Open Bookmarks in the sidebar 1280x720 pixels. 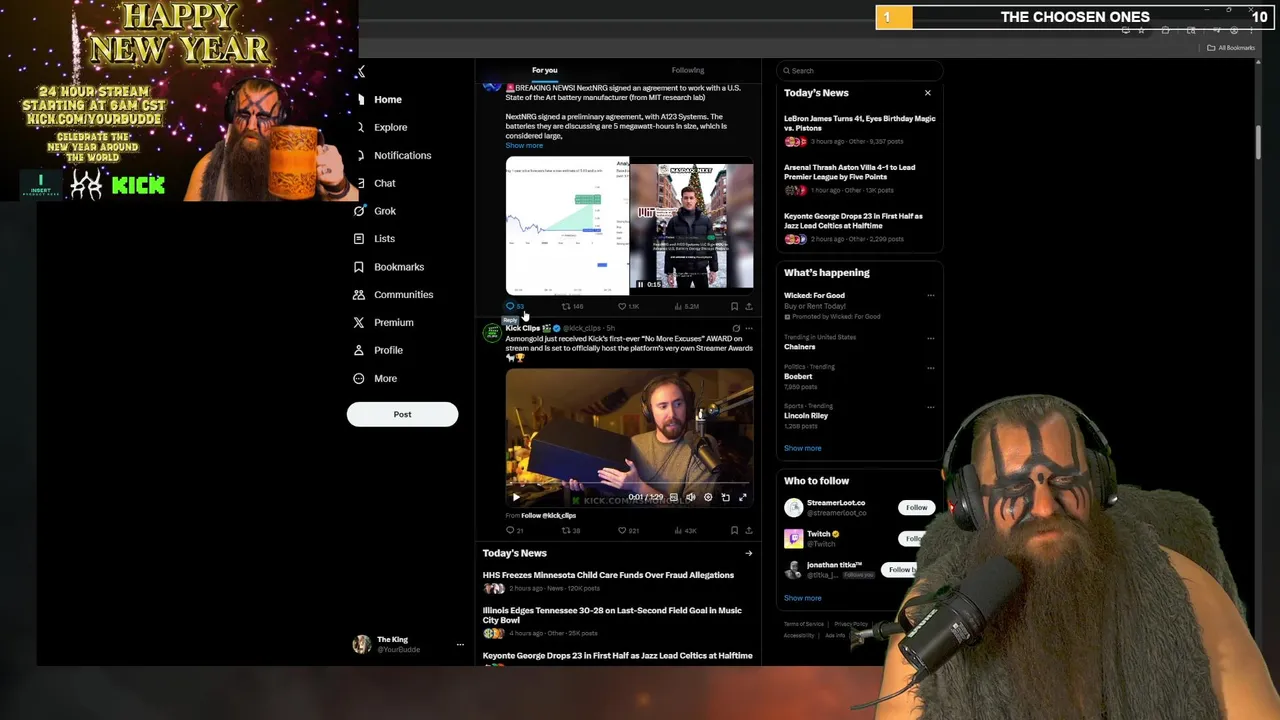pos(390,267)
